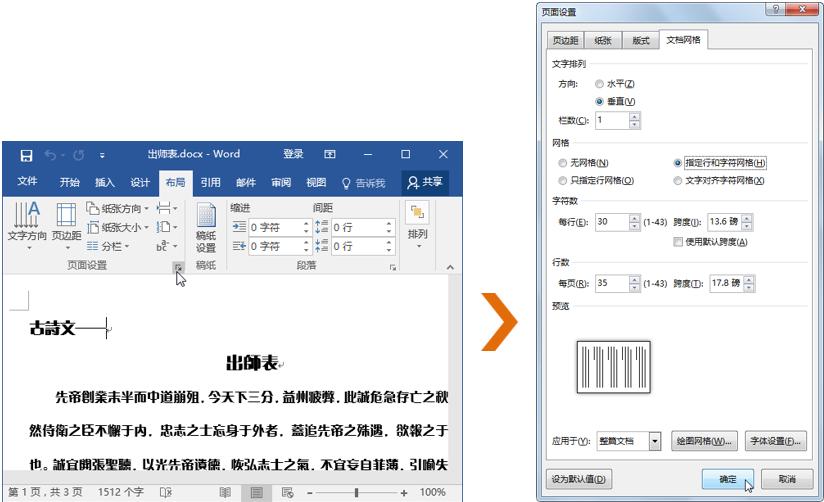The height and width of the screenshot is (502, 824).
Task: Open 稿纸设置 manuscript paper settings
Action: point(206,227)
